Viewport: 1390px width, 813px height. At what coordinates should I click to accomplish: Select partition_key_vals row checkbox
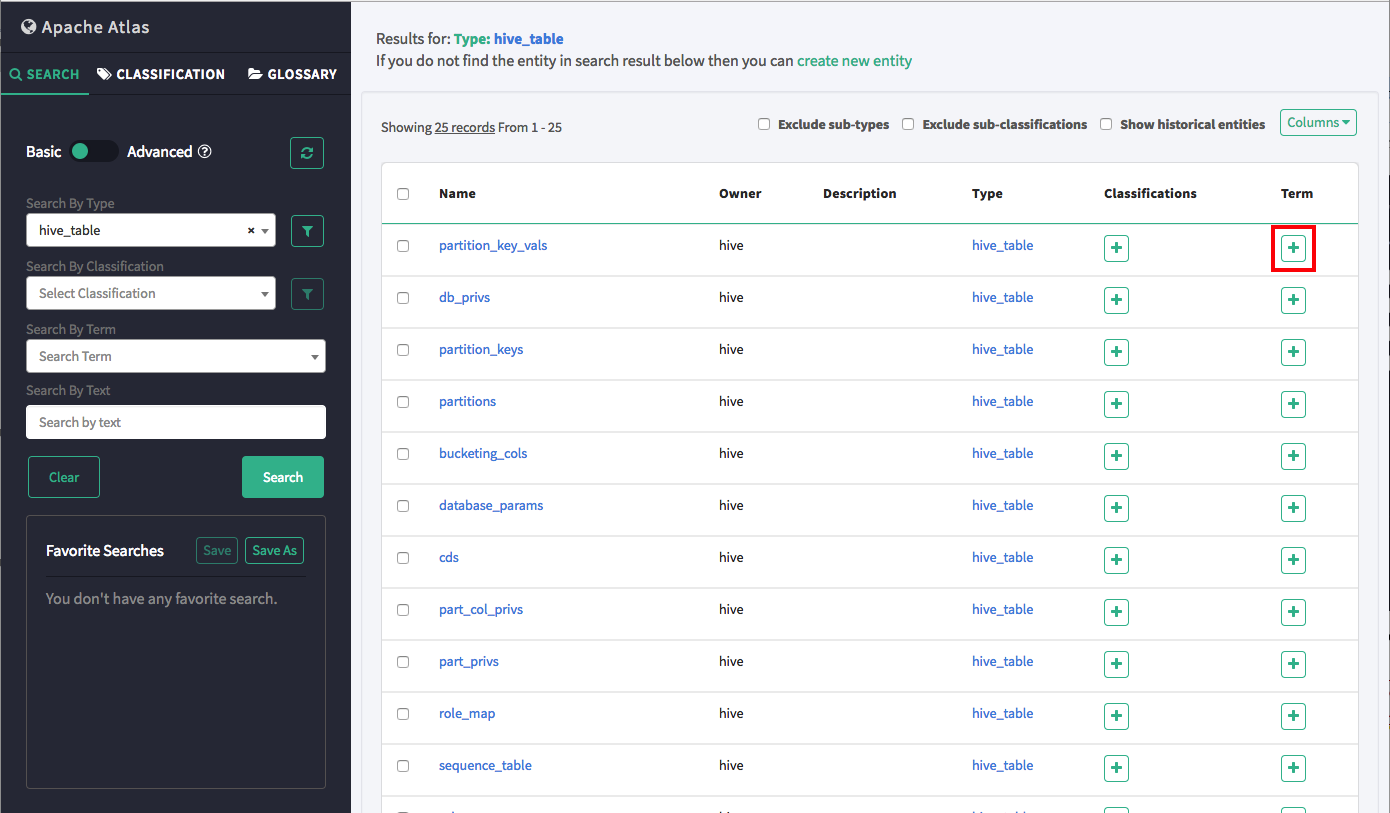pos(403,246)
